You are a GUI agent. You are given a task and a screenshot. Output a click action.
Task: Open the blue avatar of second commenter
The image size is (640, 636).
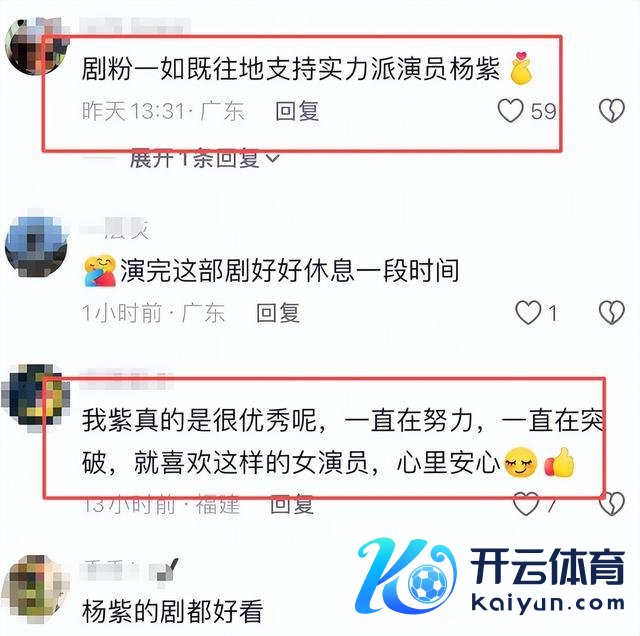click(x=36, y=247)
